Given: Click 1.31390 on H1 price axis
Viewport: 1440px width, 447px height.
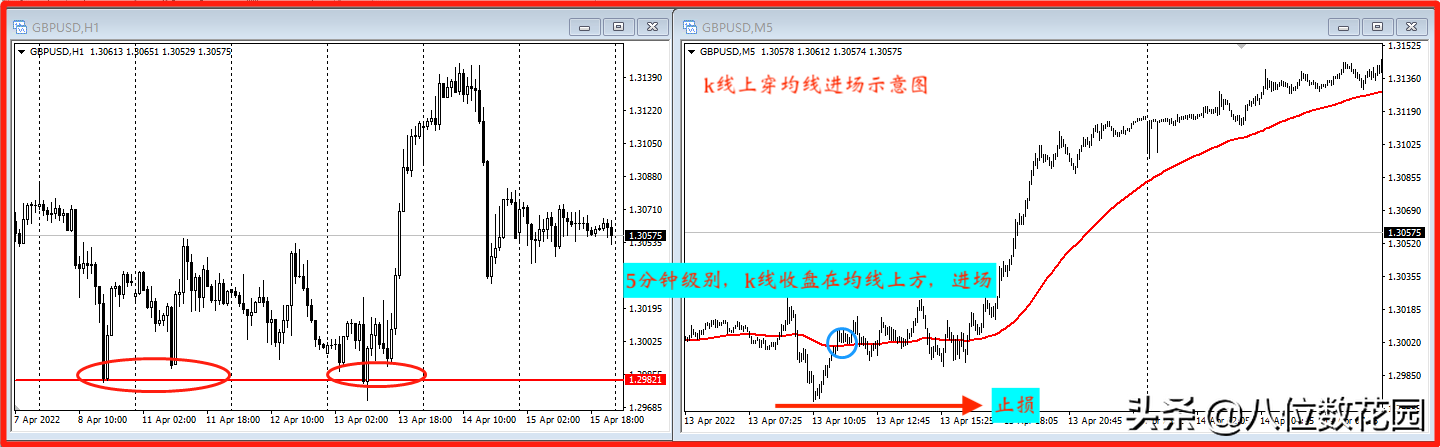Looking at the screenshot, I should pos(646,78).
